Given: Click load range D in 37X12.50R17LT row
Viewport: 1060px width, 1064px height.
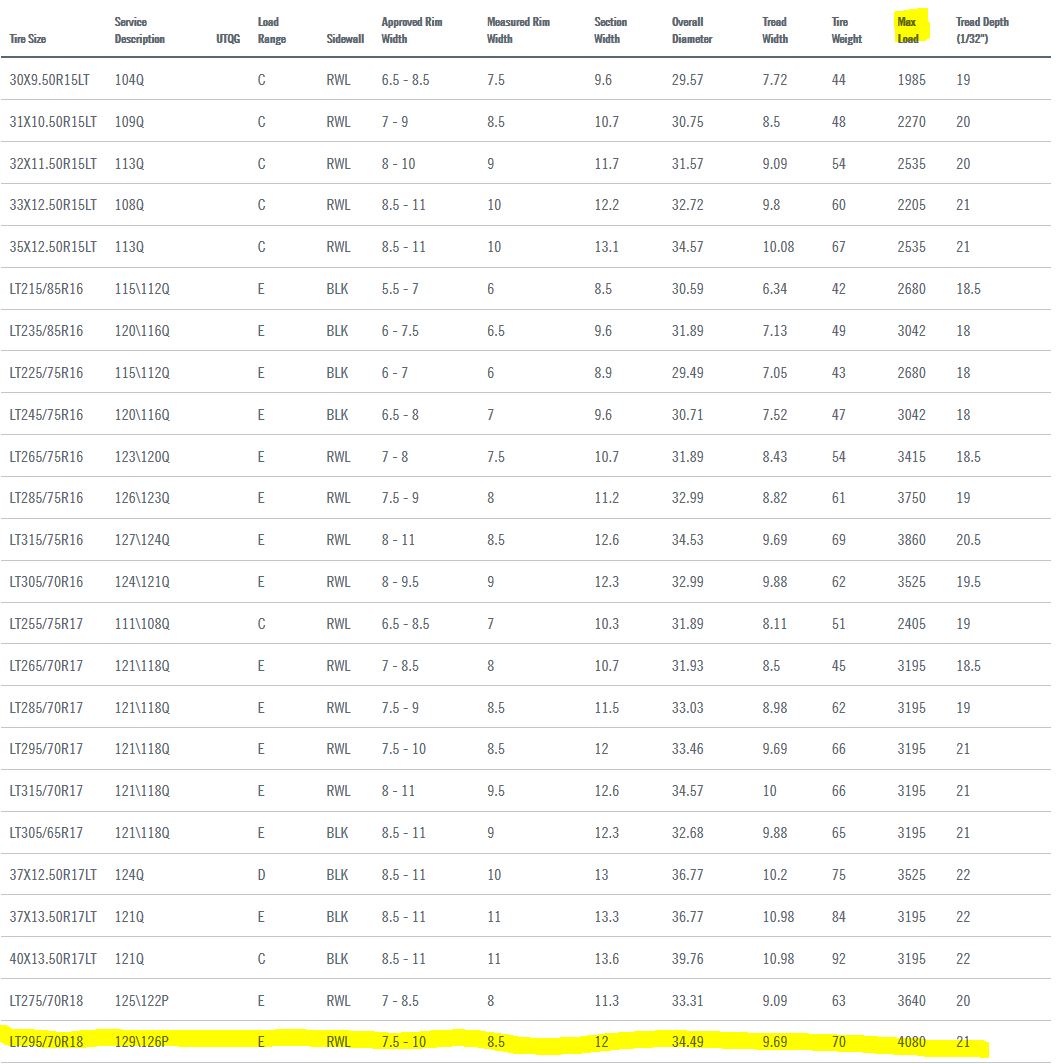Looking at the screenshot, I should click(x=261, y=874).
